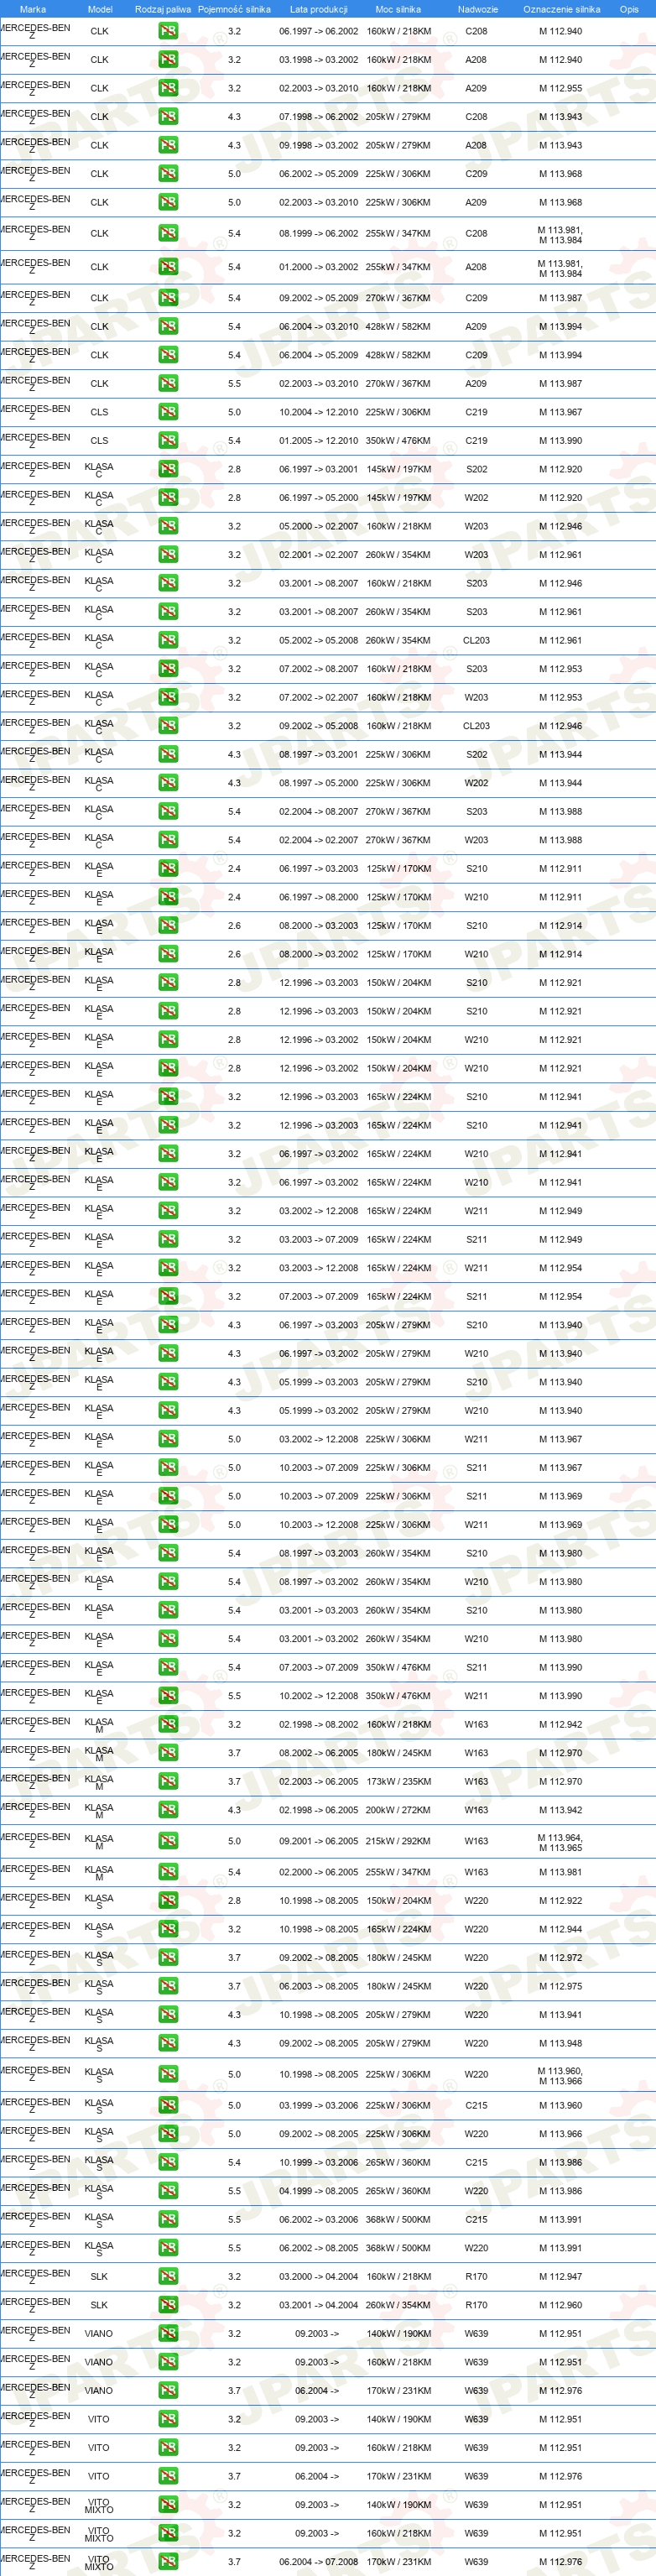Screen dimensions: 656x2576
Task: Click fuel icon in W203 M 113.988 row
Action: (x=168, y=840)
